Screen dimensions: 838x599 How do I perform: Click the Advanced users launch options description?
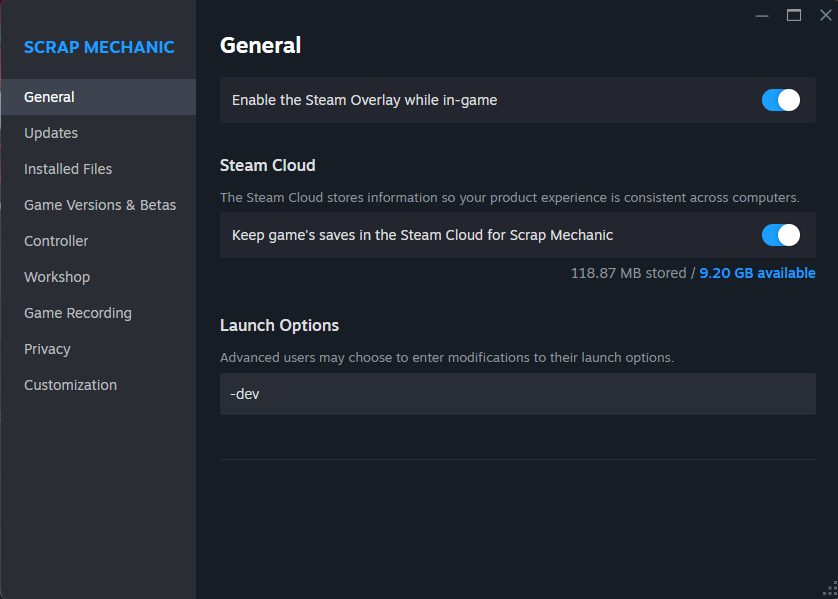click(x=447, y=357)
